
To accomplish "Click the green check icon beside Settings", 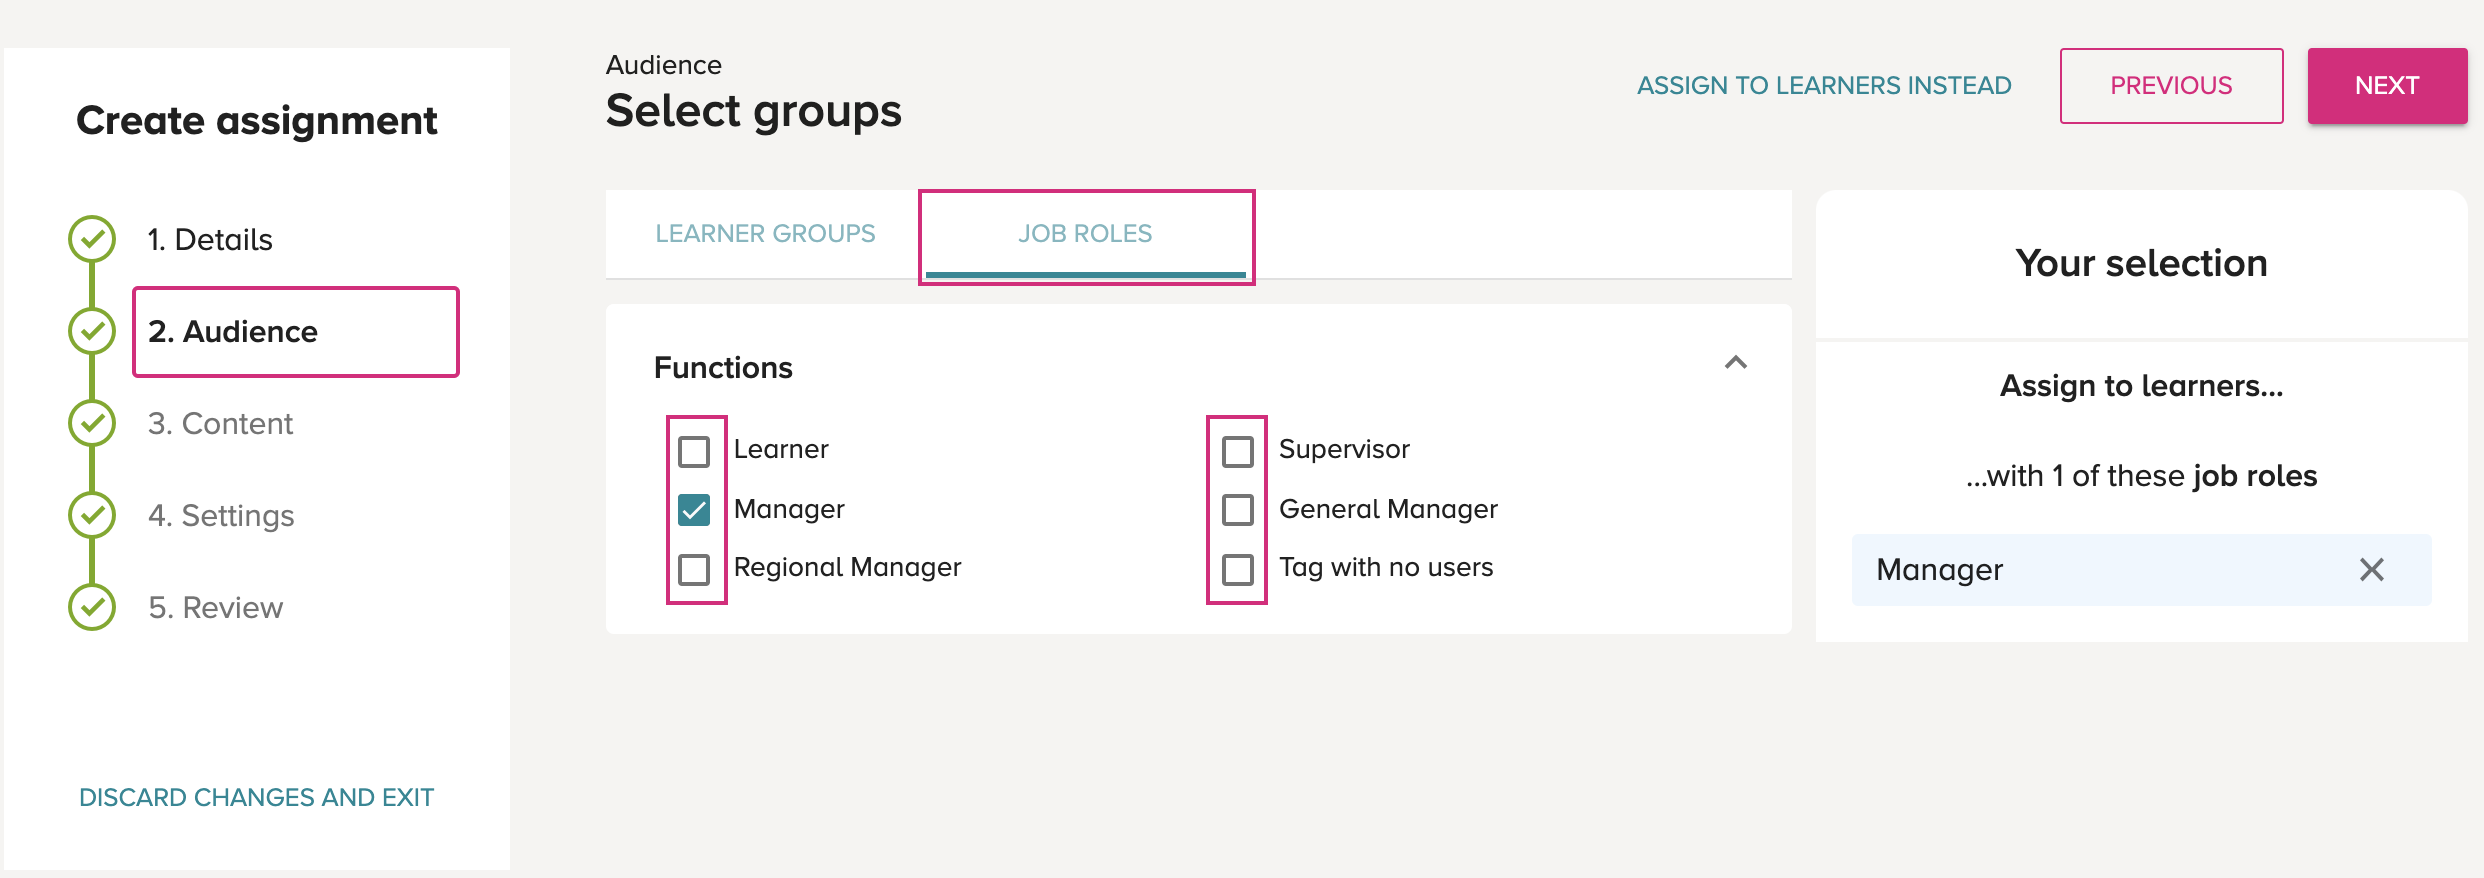I will tap(92, 515).
